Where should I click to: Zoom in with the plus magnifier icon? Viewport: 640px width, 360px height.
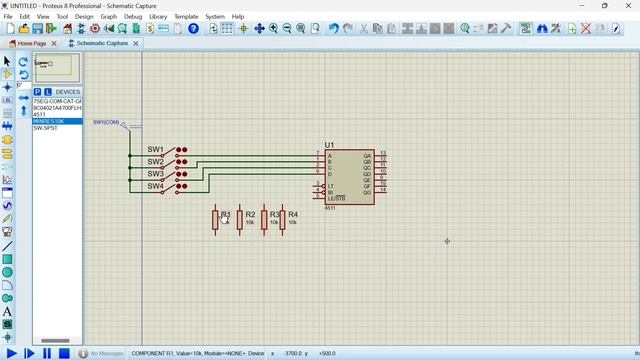[273, 29]
